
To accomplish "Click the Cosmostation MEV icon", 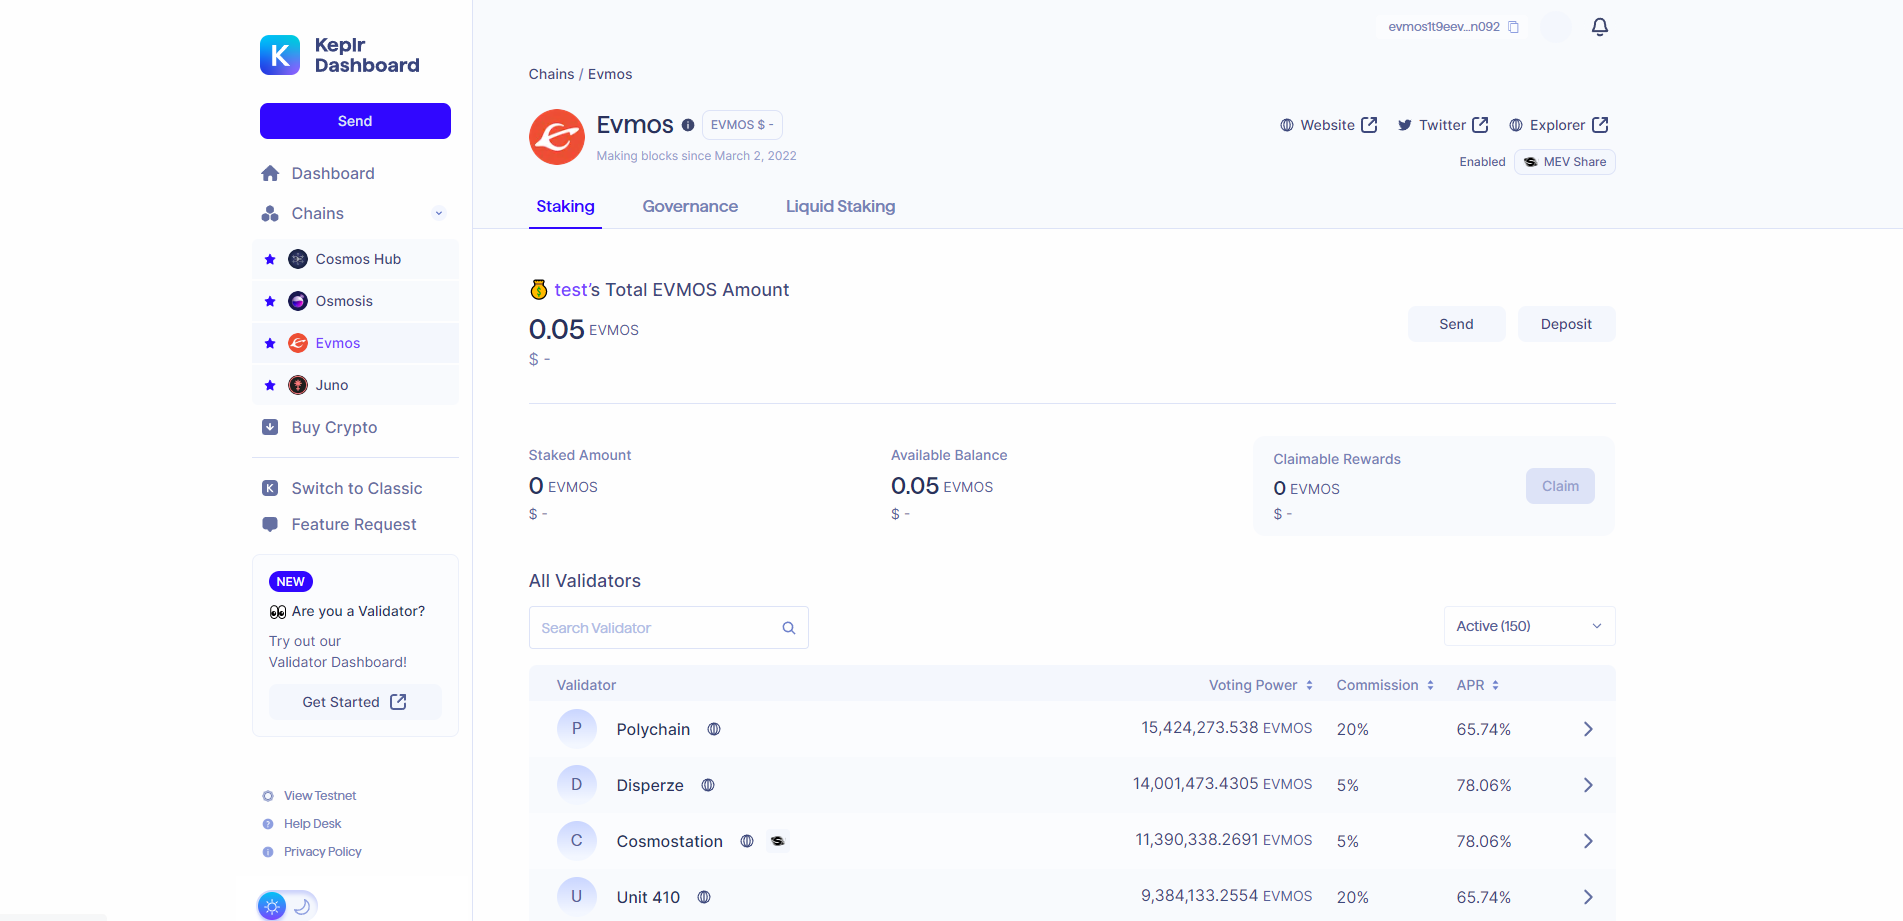I will 777,841.
